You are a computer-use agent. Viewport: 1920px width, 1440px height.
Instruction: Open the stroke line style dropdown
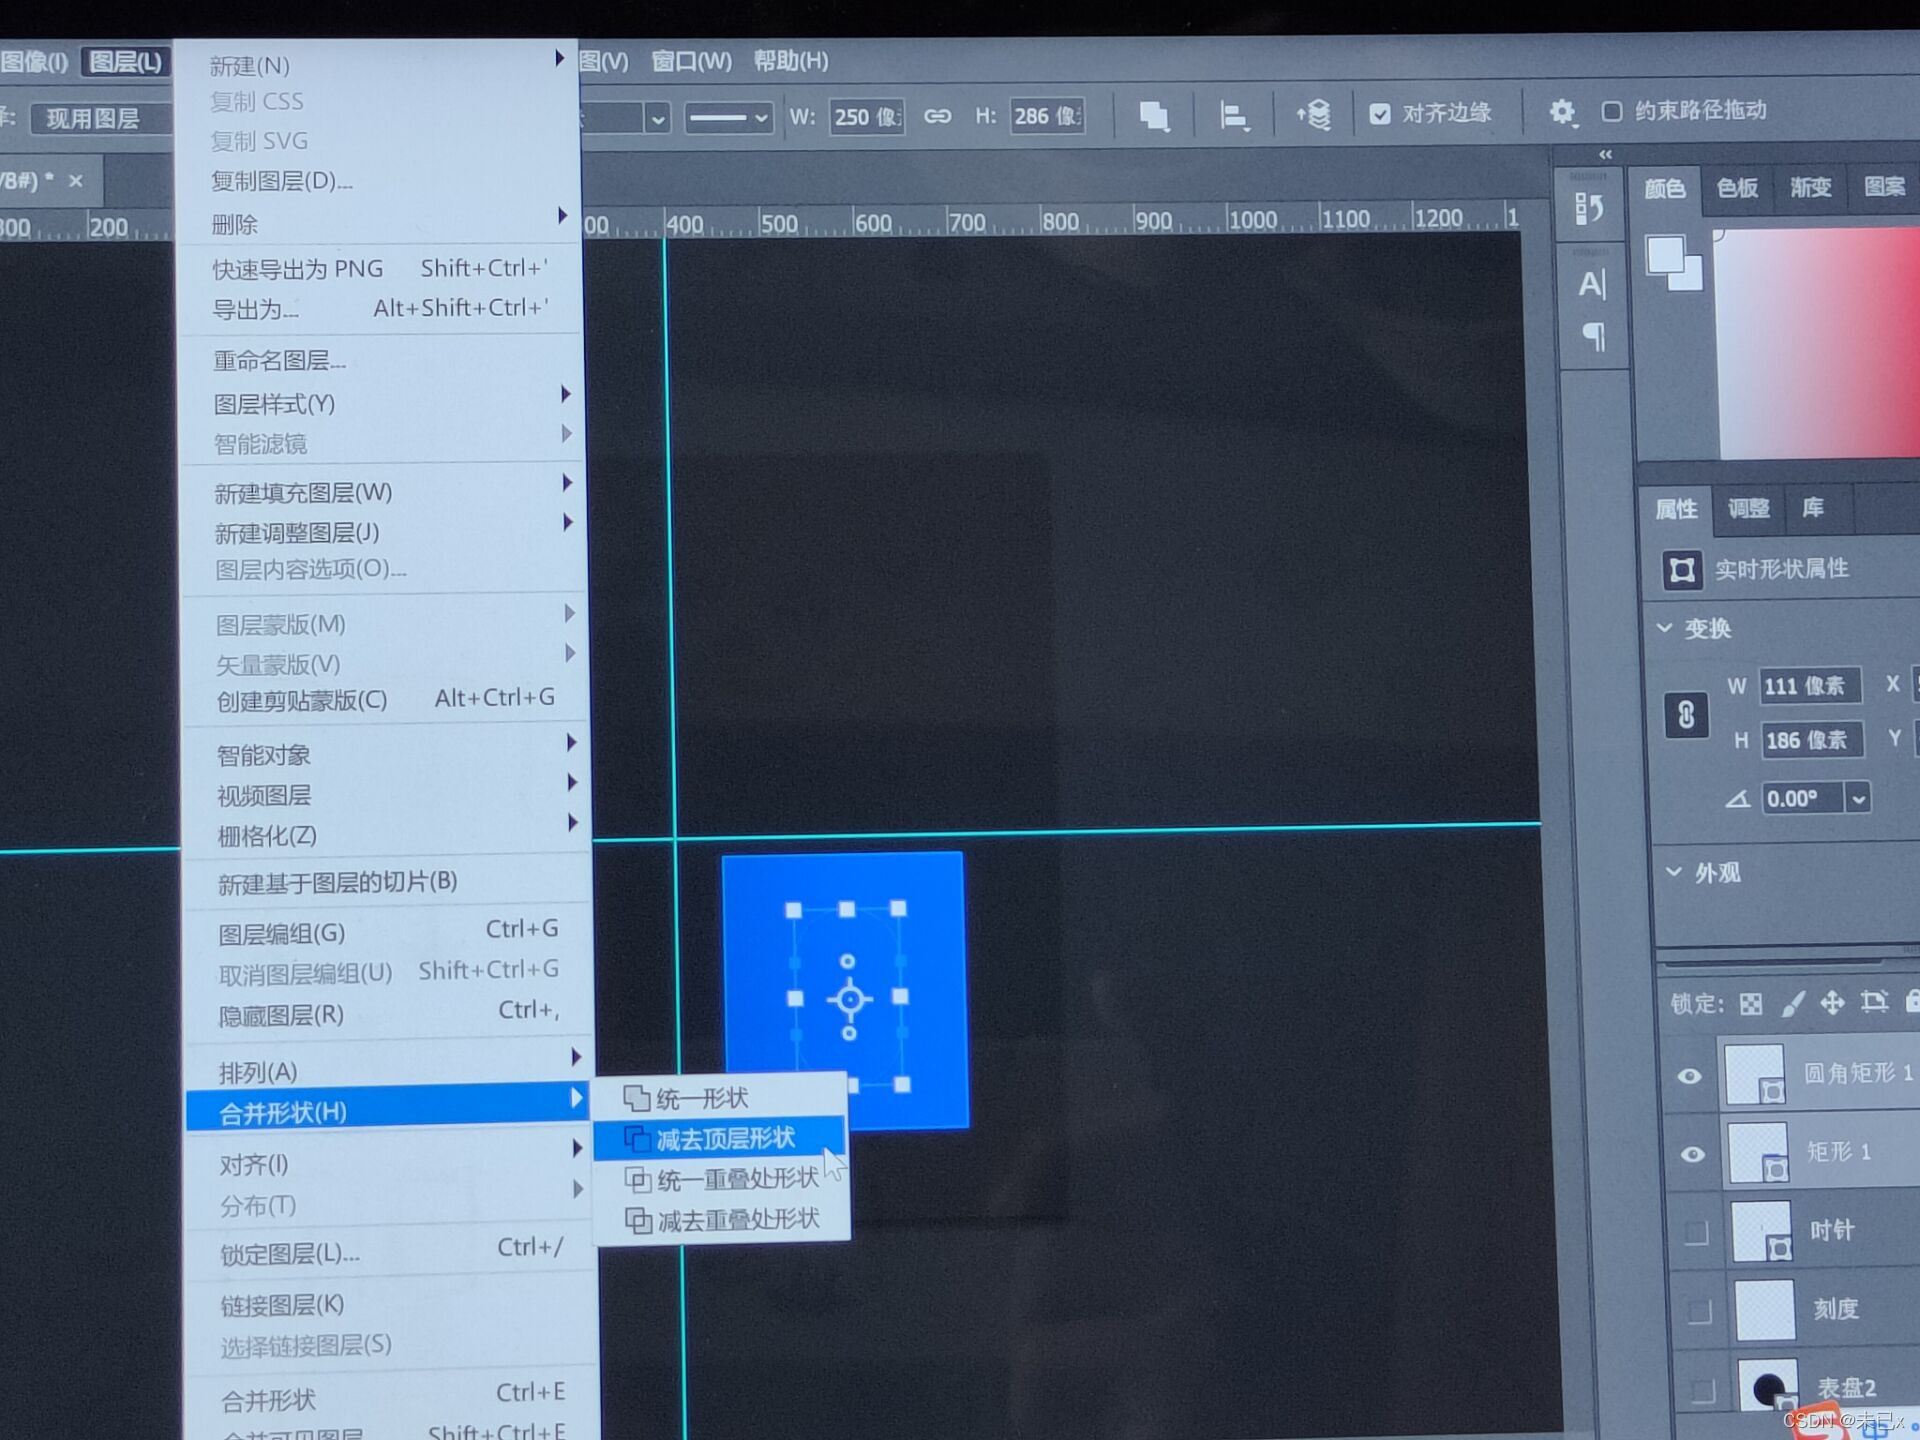[728, 118]
